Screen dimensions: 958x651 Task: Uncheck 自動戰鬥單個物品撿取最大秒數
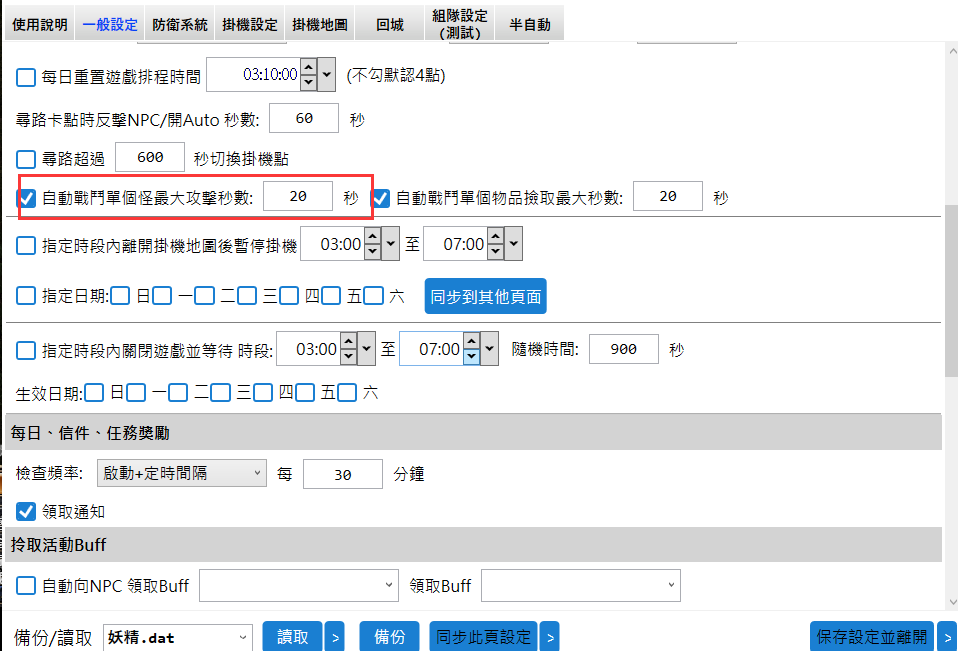tap(380, 197)
